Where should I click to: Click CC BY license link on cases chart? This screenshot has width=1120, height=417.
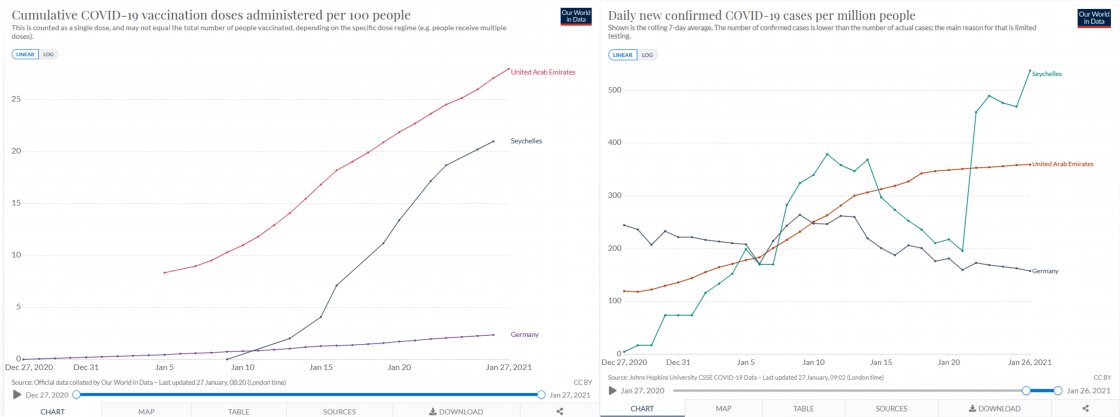click(x=1102, y=378)
